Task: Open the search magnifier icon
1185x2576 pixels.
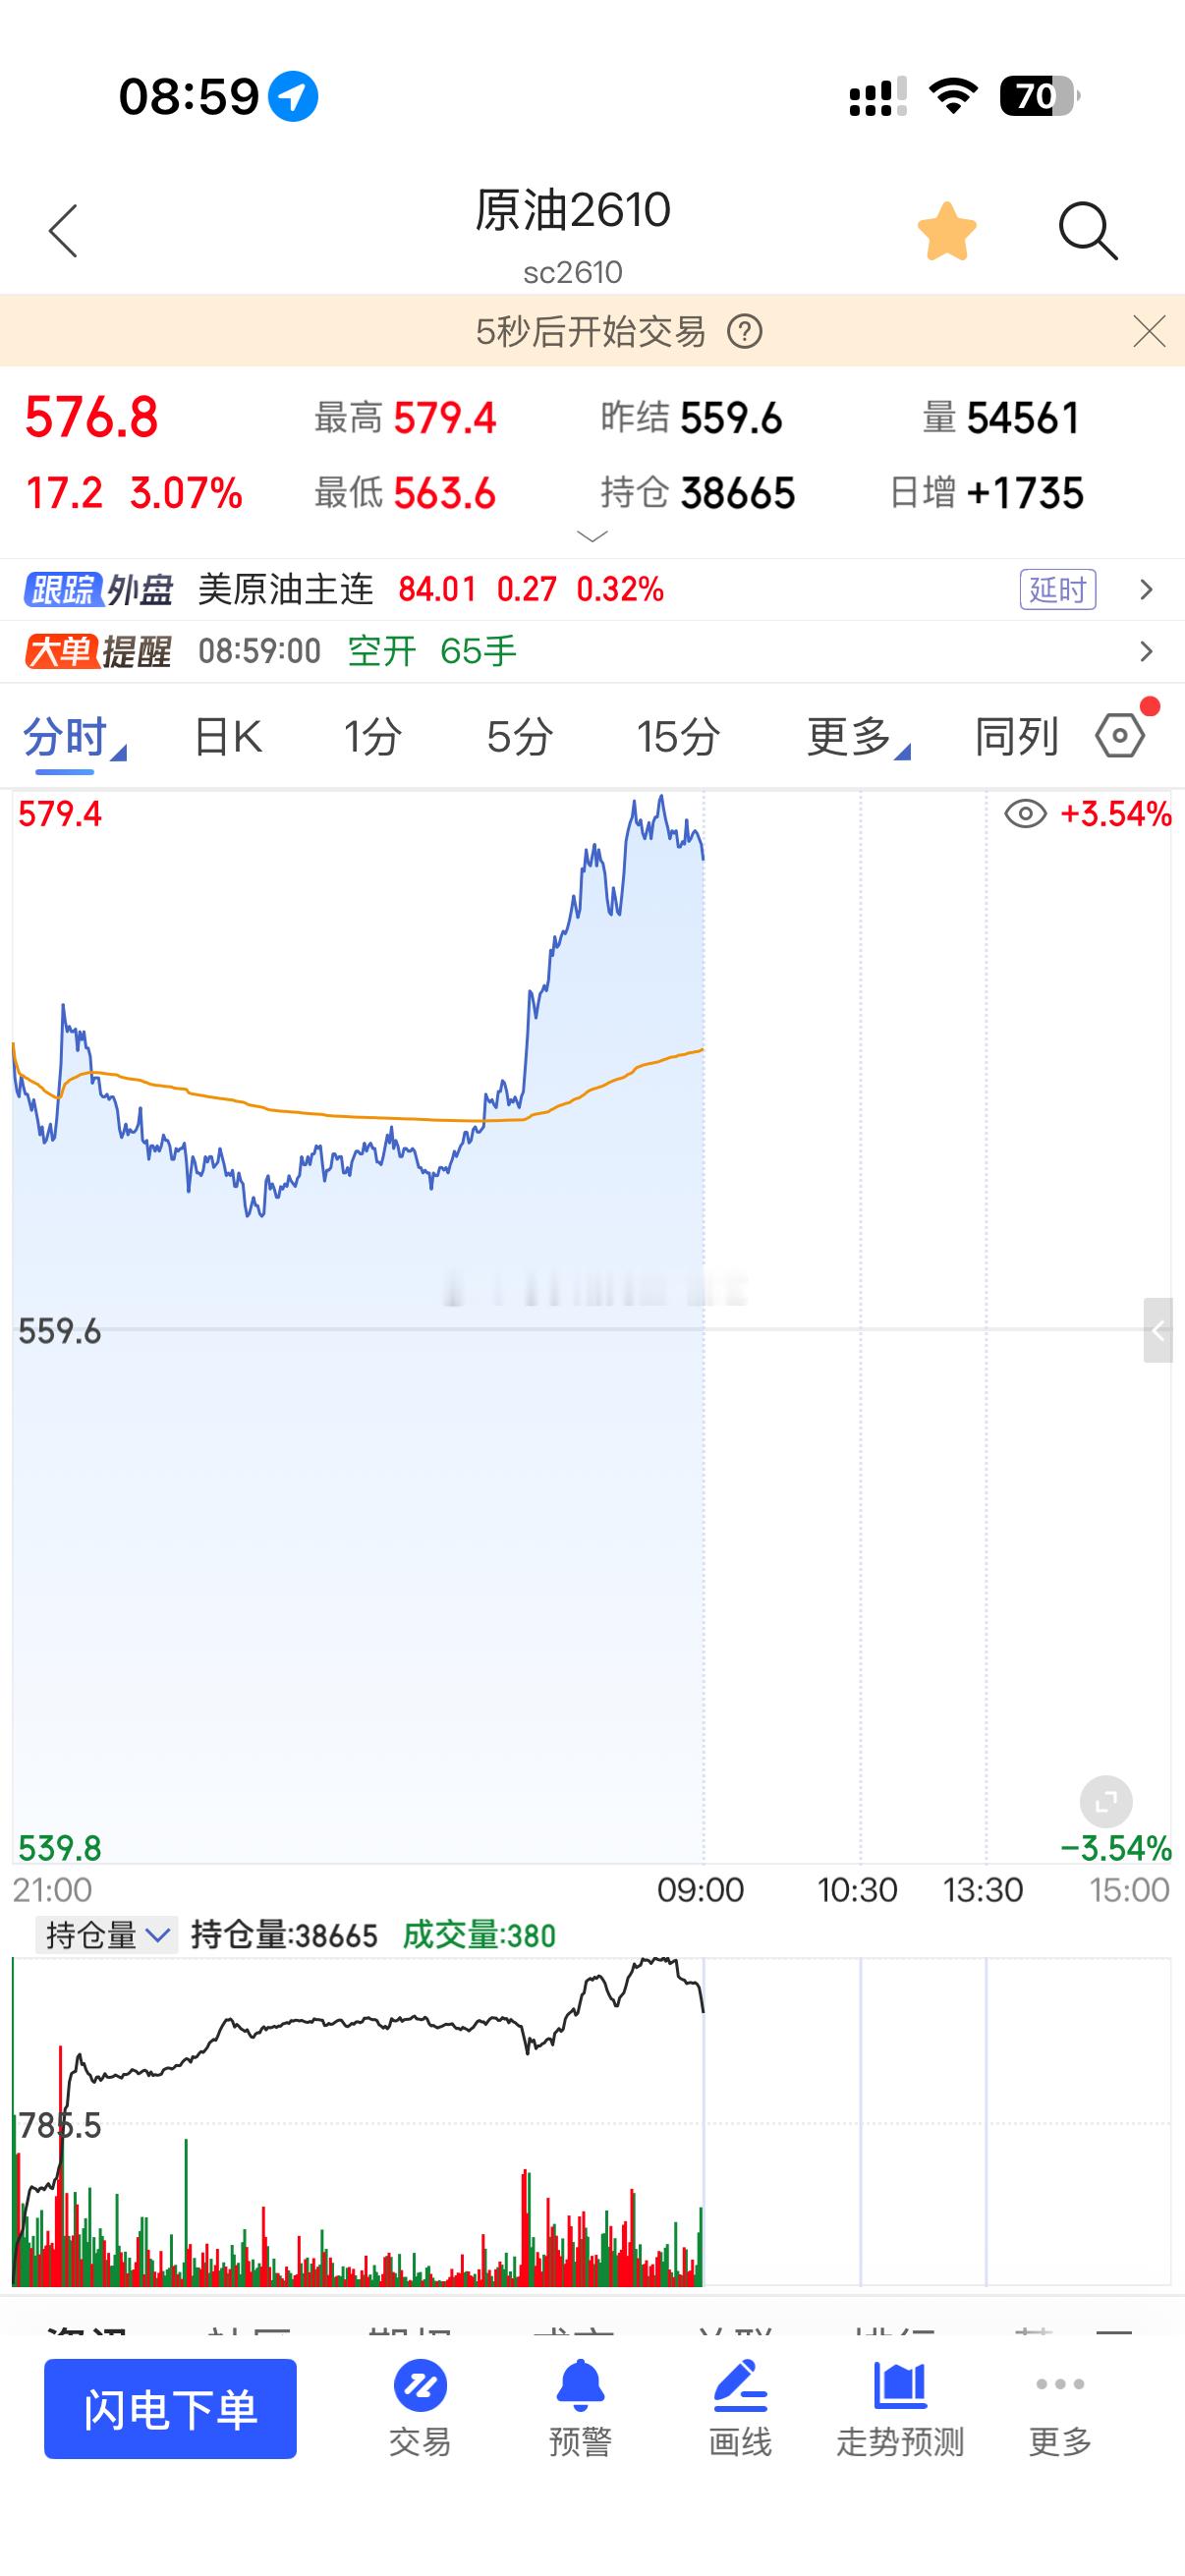Action: pos(1087,231)
